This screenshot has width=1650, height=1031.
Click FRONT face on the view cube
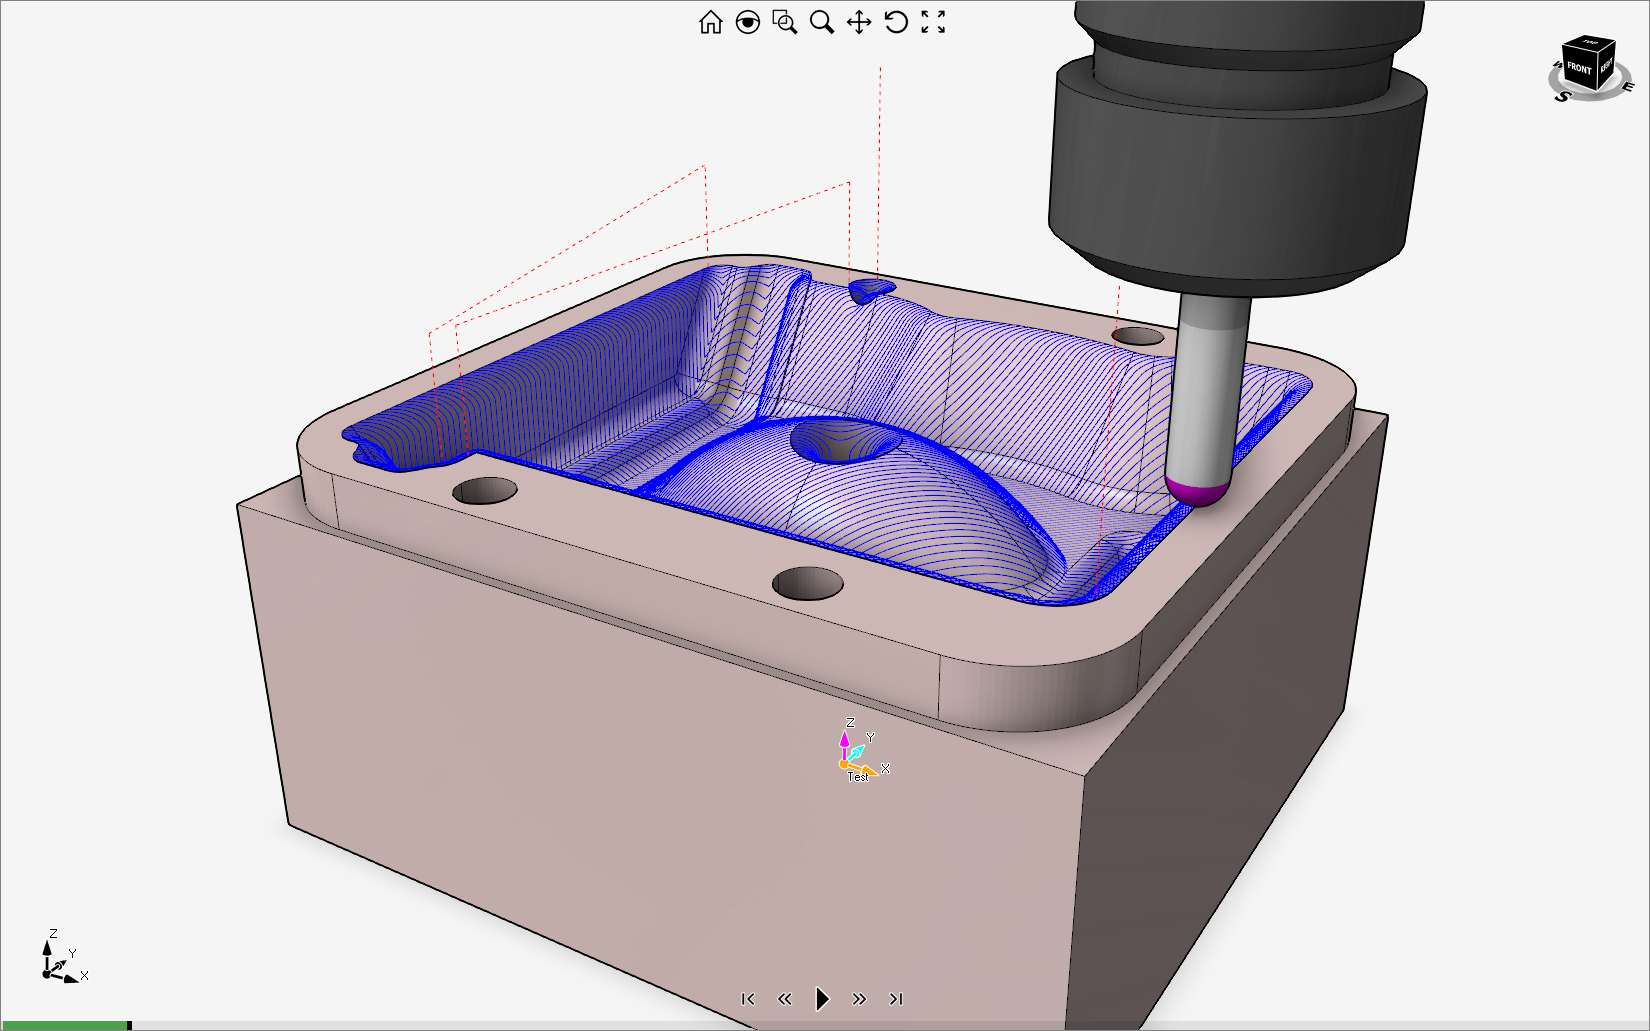click(1578, 69)
